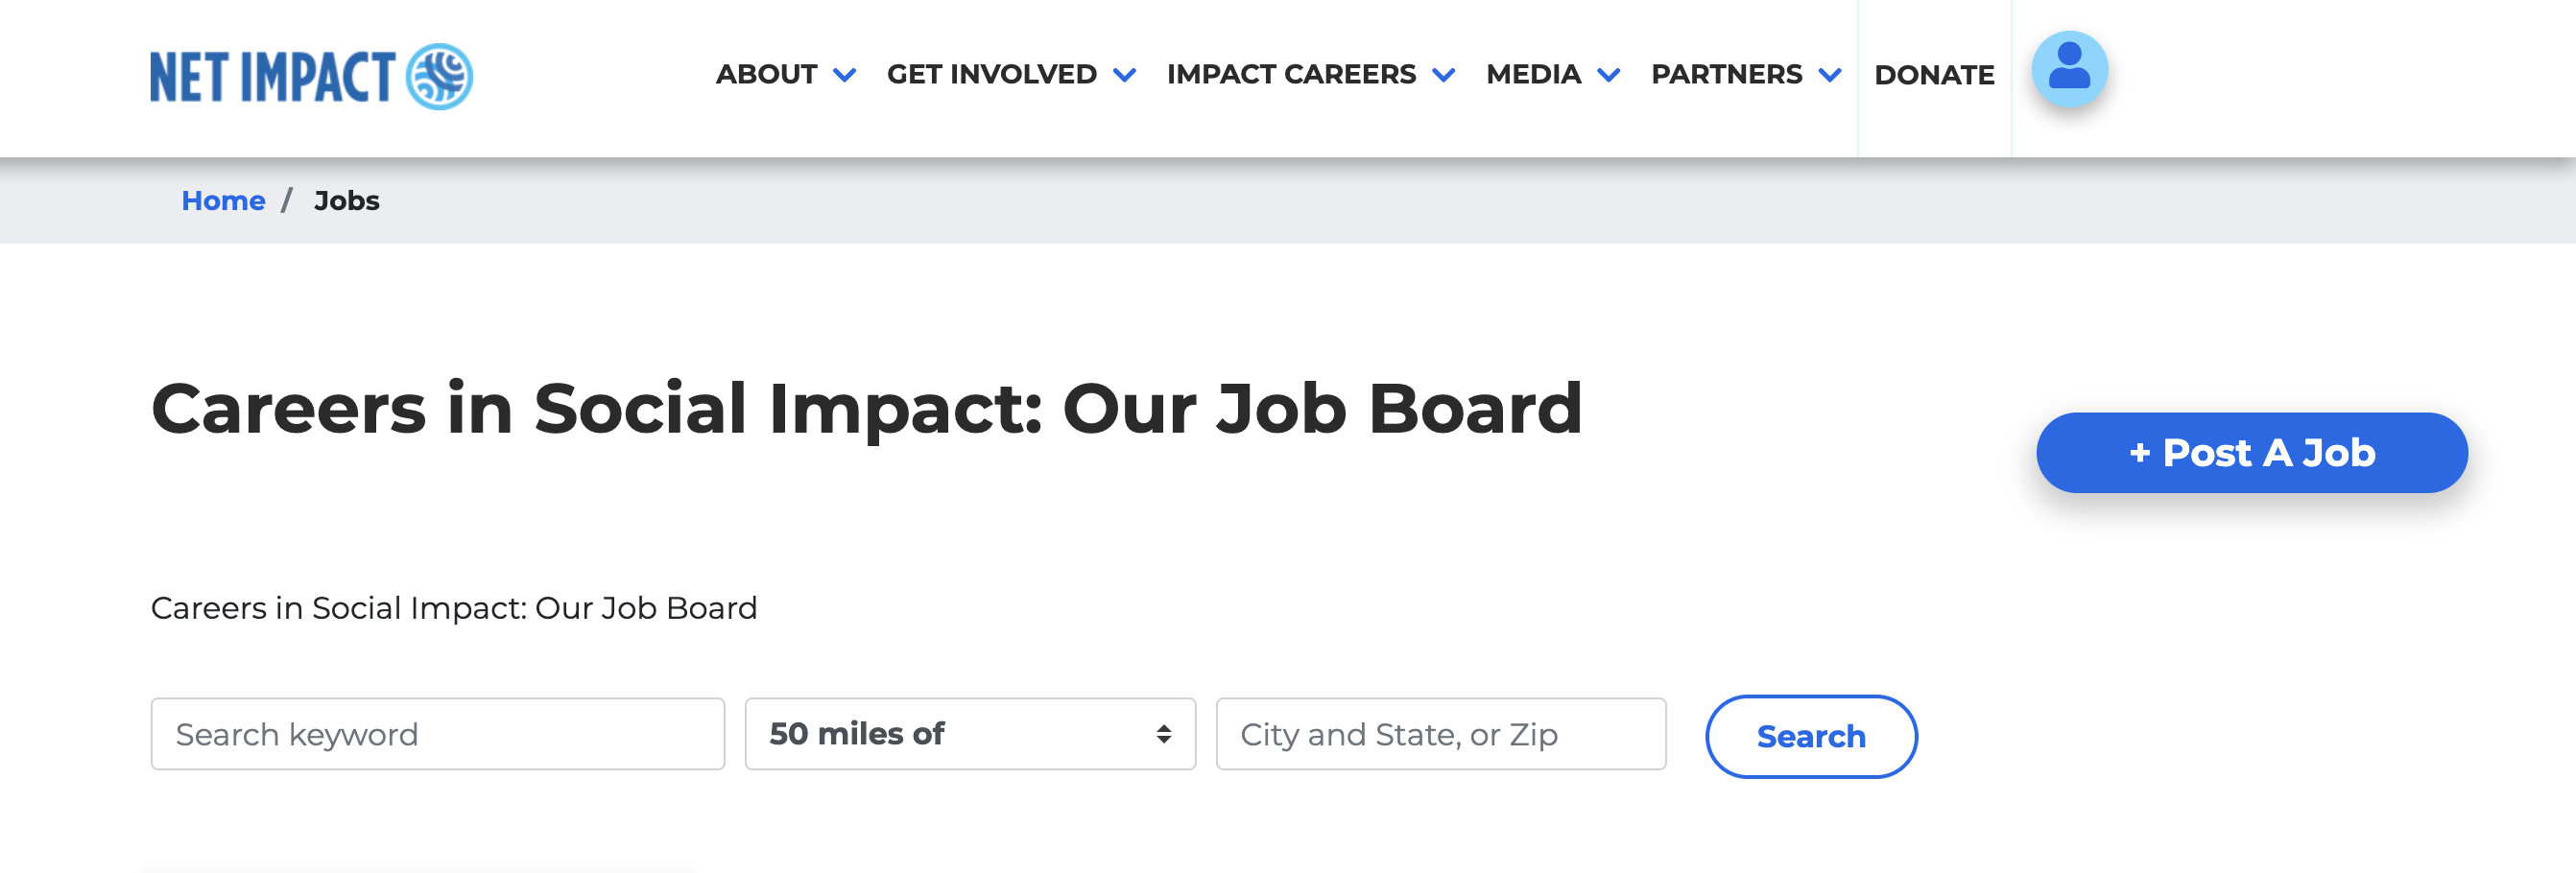Viewport: 2576px width, 873px height.
Task: Select Get Involved in navigation
Action: 991,75
